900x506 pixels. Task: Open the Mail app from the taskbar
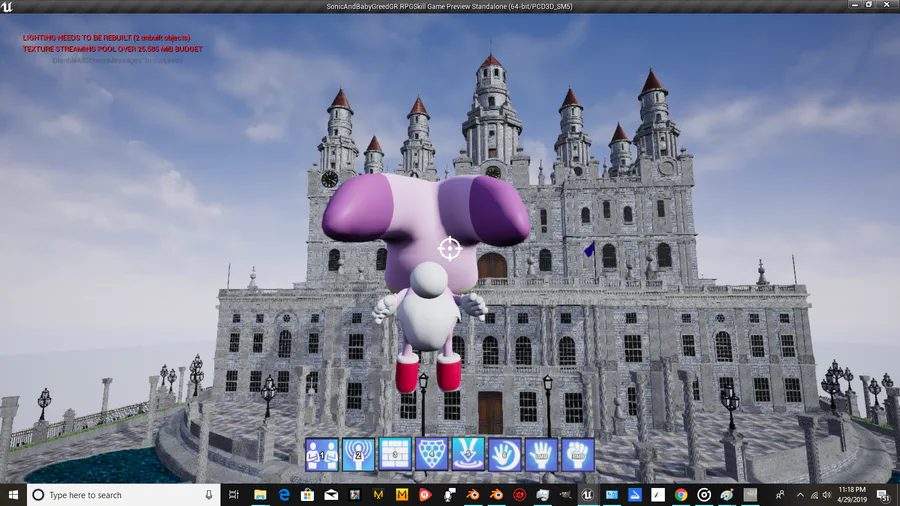(x=331, y=495)
